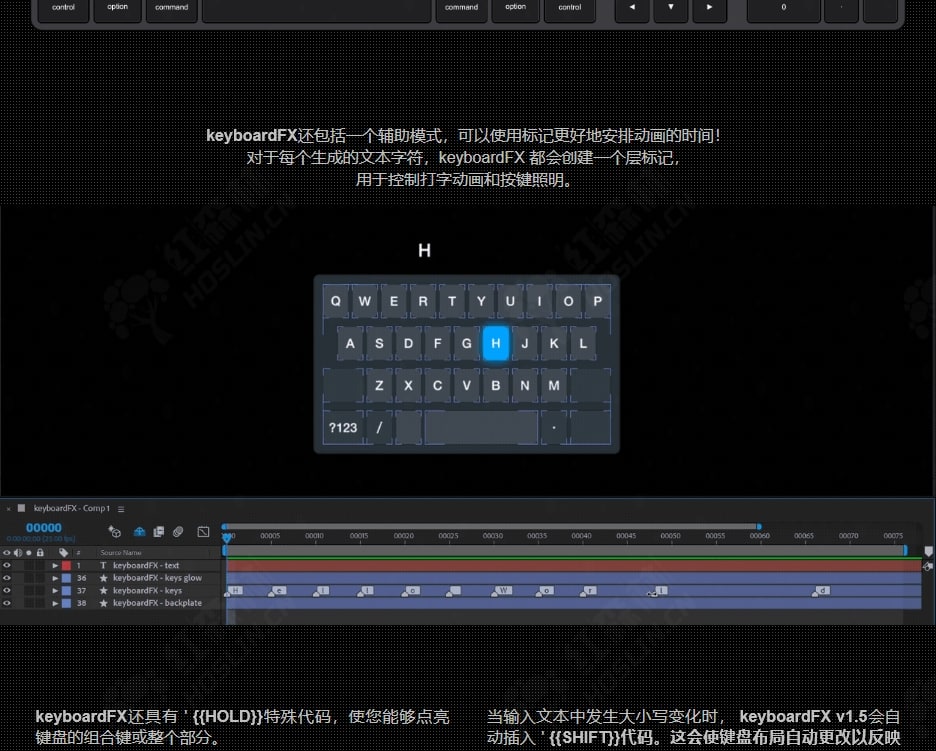This screenshot has height=751, width=936.
Task: Click the l marker near frame 00050
Action: (659, 590)
